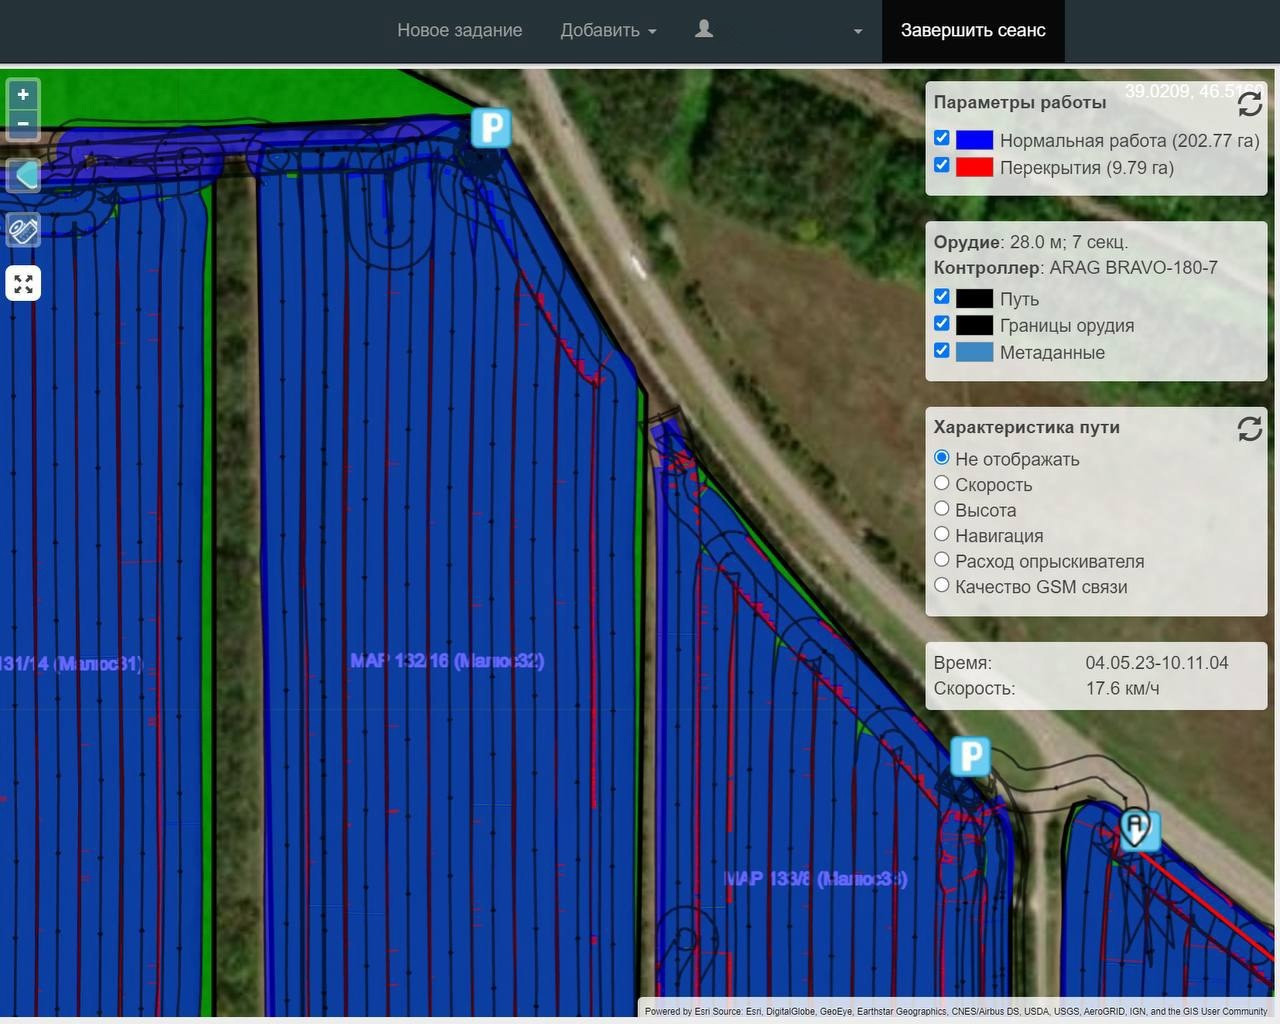Uncheck Перекрытия checkbox

[x=941, y=165]
